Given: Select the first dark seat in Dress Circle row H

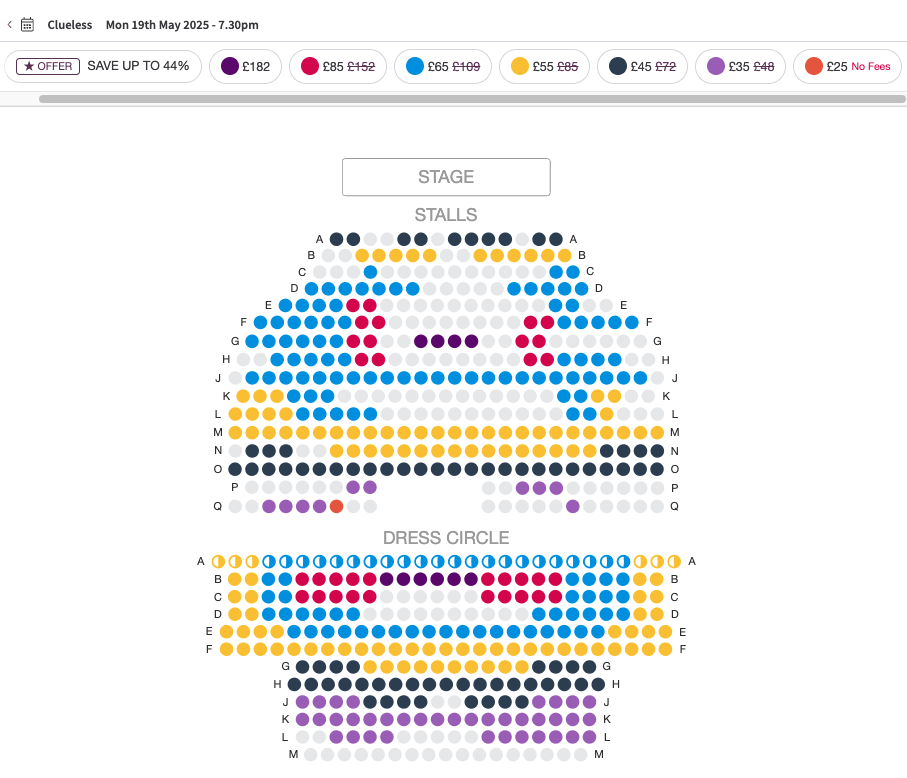Looking at the screenshot, I should point(294,684).
